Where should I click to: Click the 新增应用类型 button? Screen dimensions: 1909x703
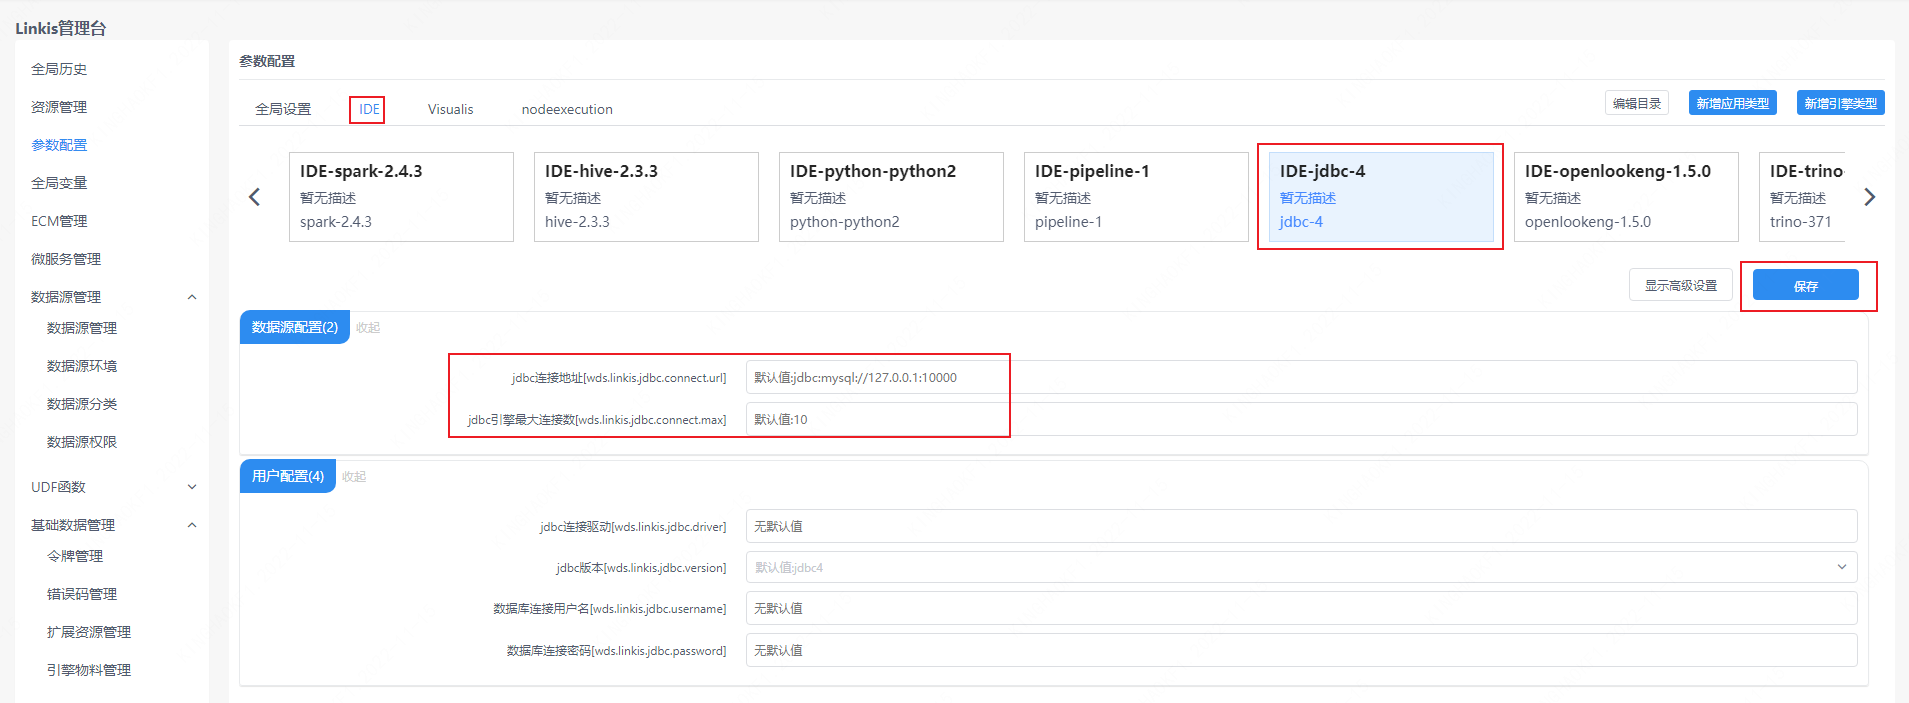coord(1732,103)
